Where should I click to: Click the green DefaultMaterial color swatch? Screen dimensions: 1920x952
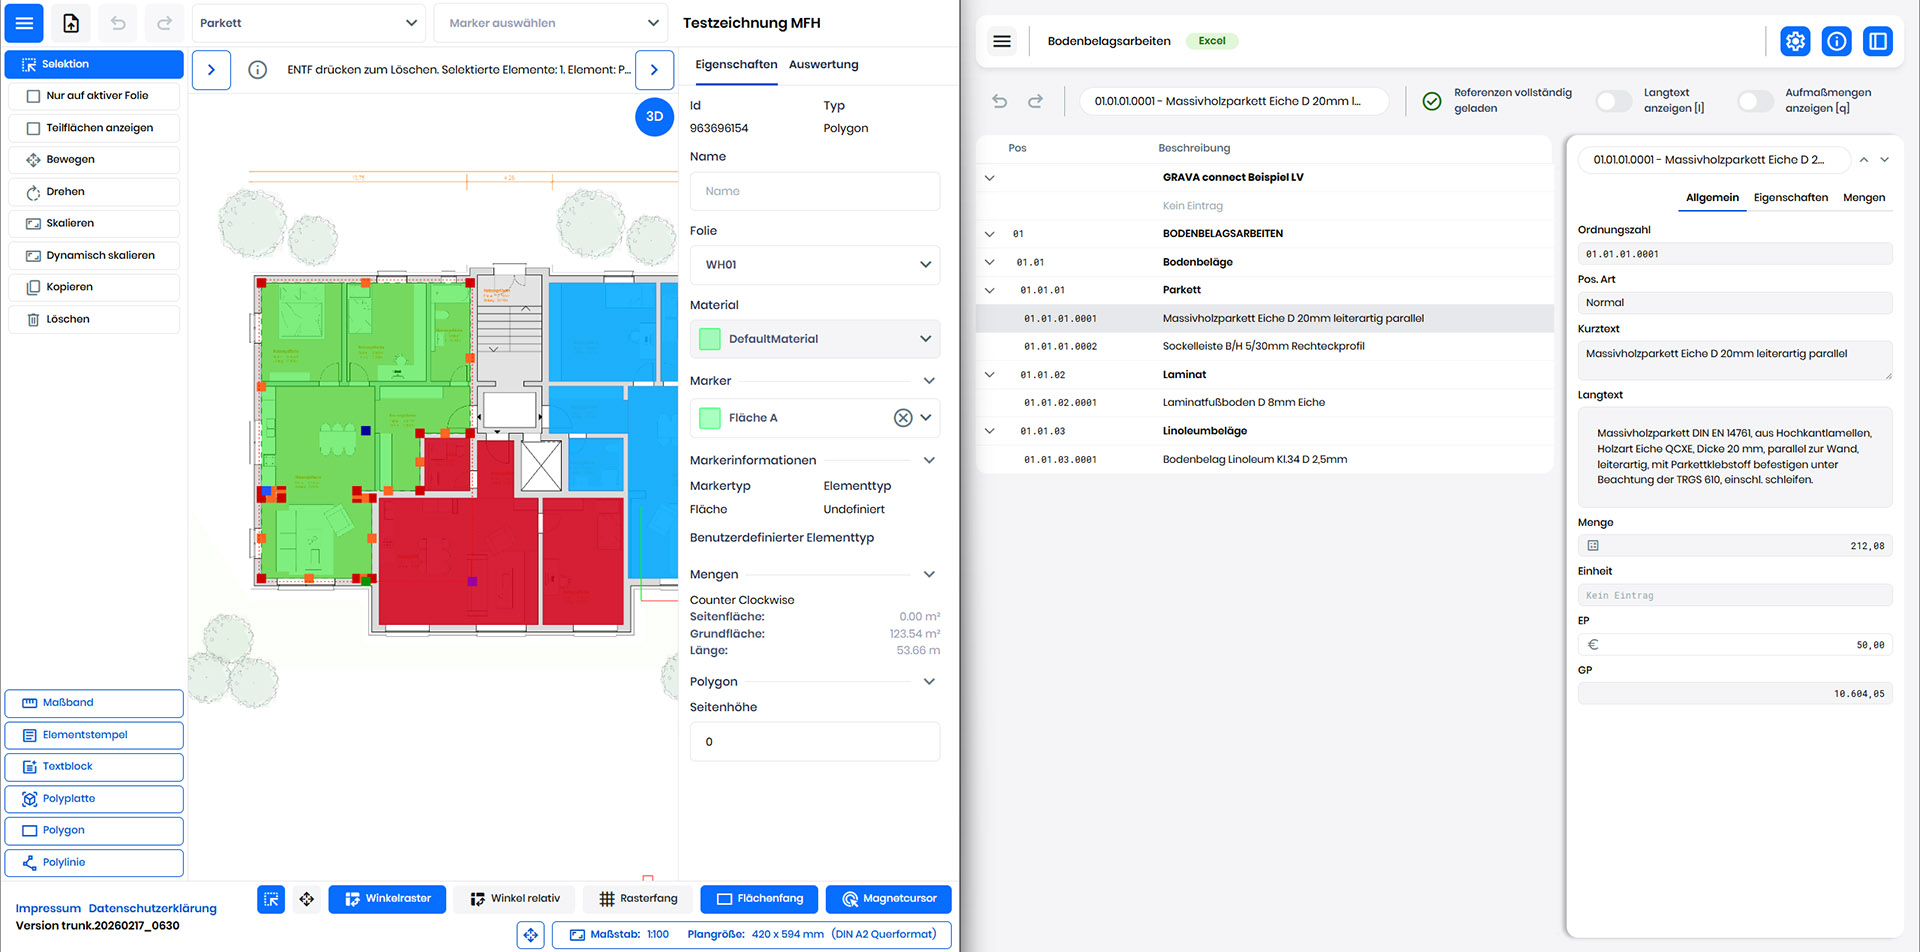coord(710,339)
